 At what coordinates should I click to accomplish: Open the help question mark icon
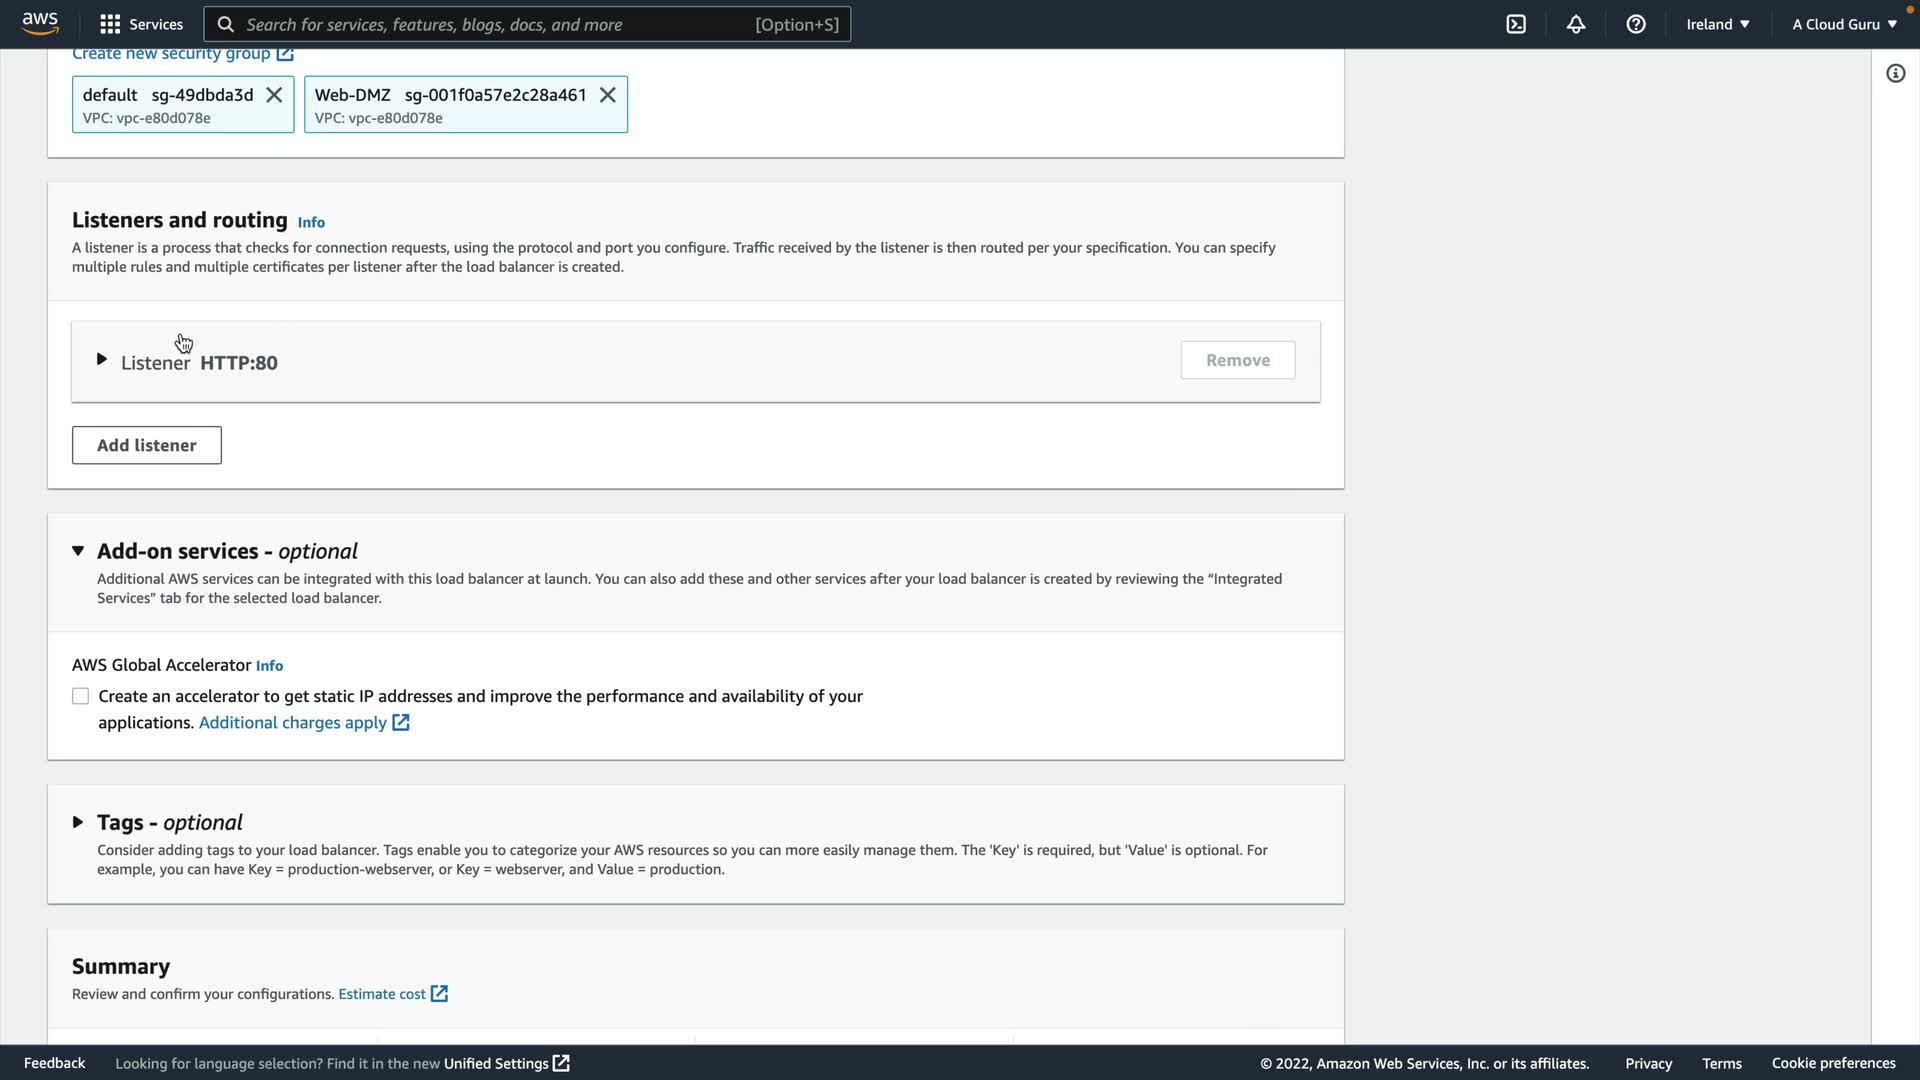pyautogui.click(x=1636, y=24)
